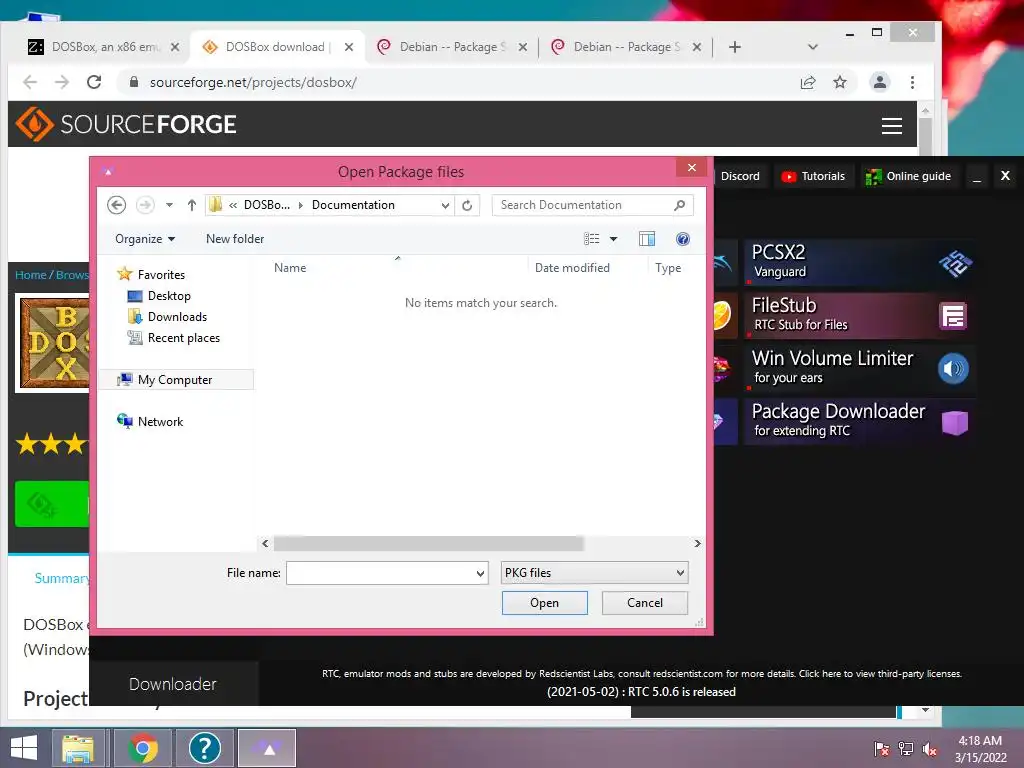Open the PKG files type dropdown
Viewport: 1024px width, 768px height.
tap(594, 573)
